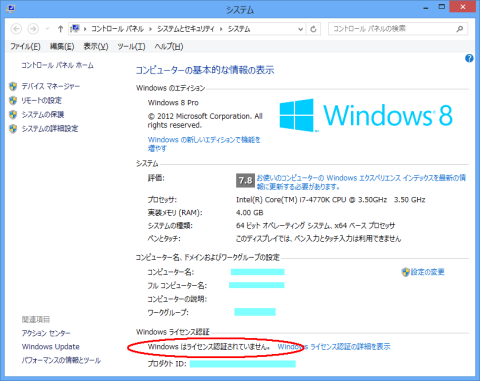
Task: Click the 設定の変更 link
Action: click(x=427, y=272)
